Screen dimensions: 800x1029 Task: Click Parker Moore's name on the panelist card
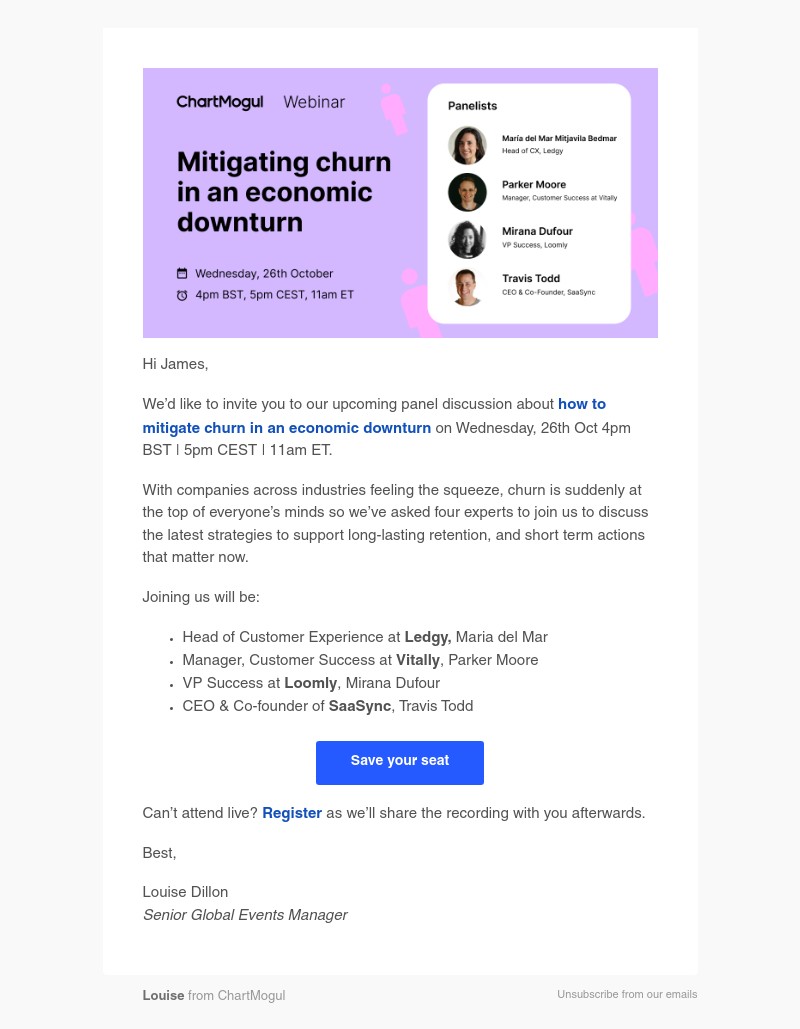click(x=534, y=185)
